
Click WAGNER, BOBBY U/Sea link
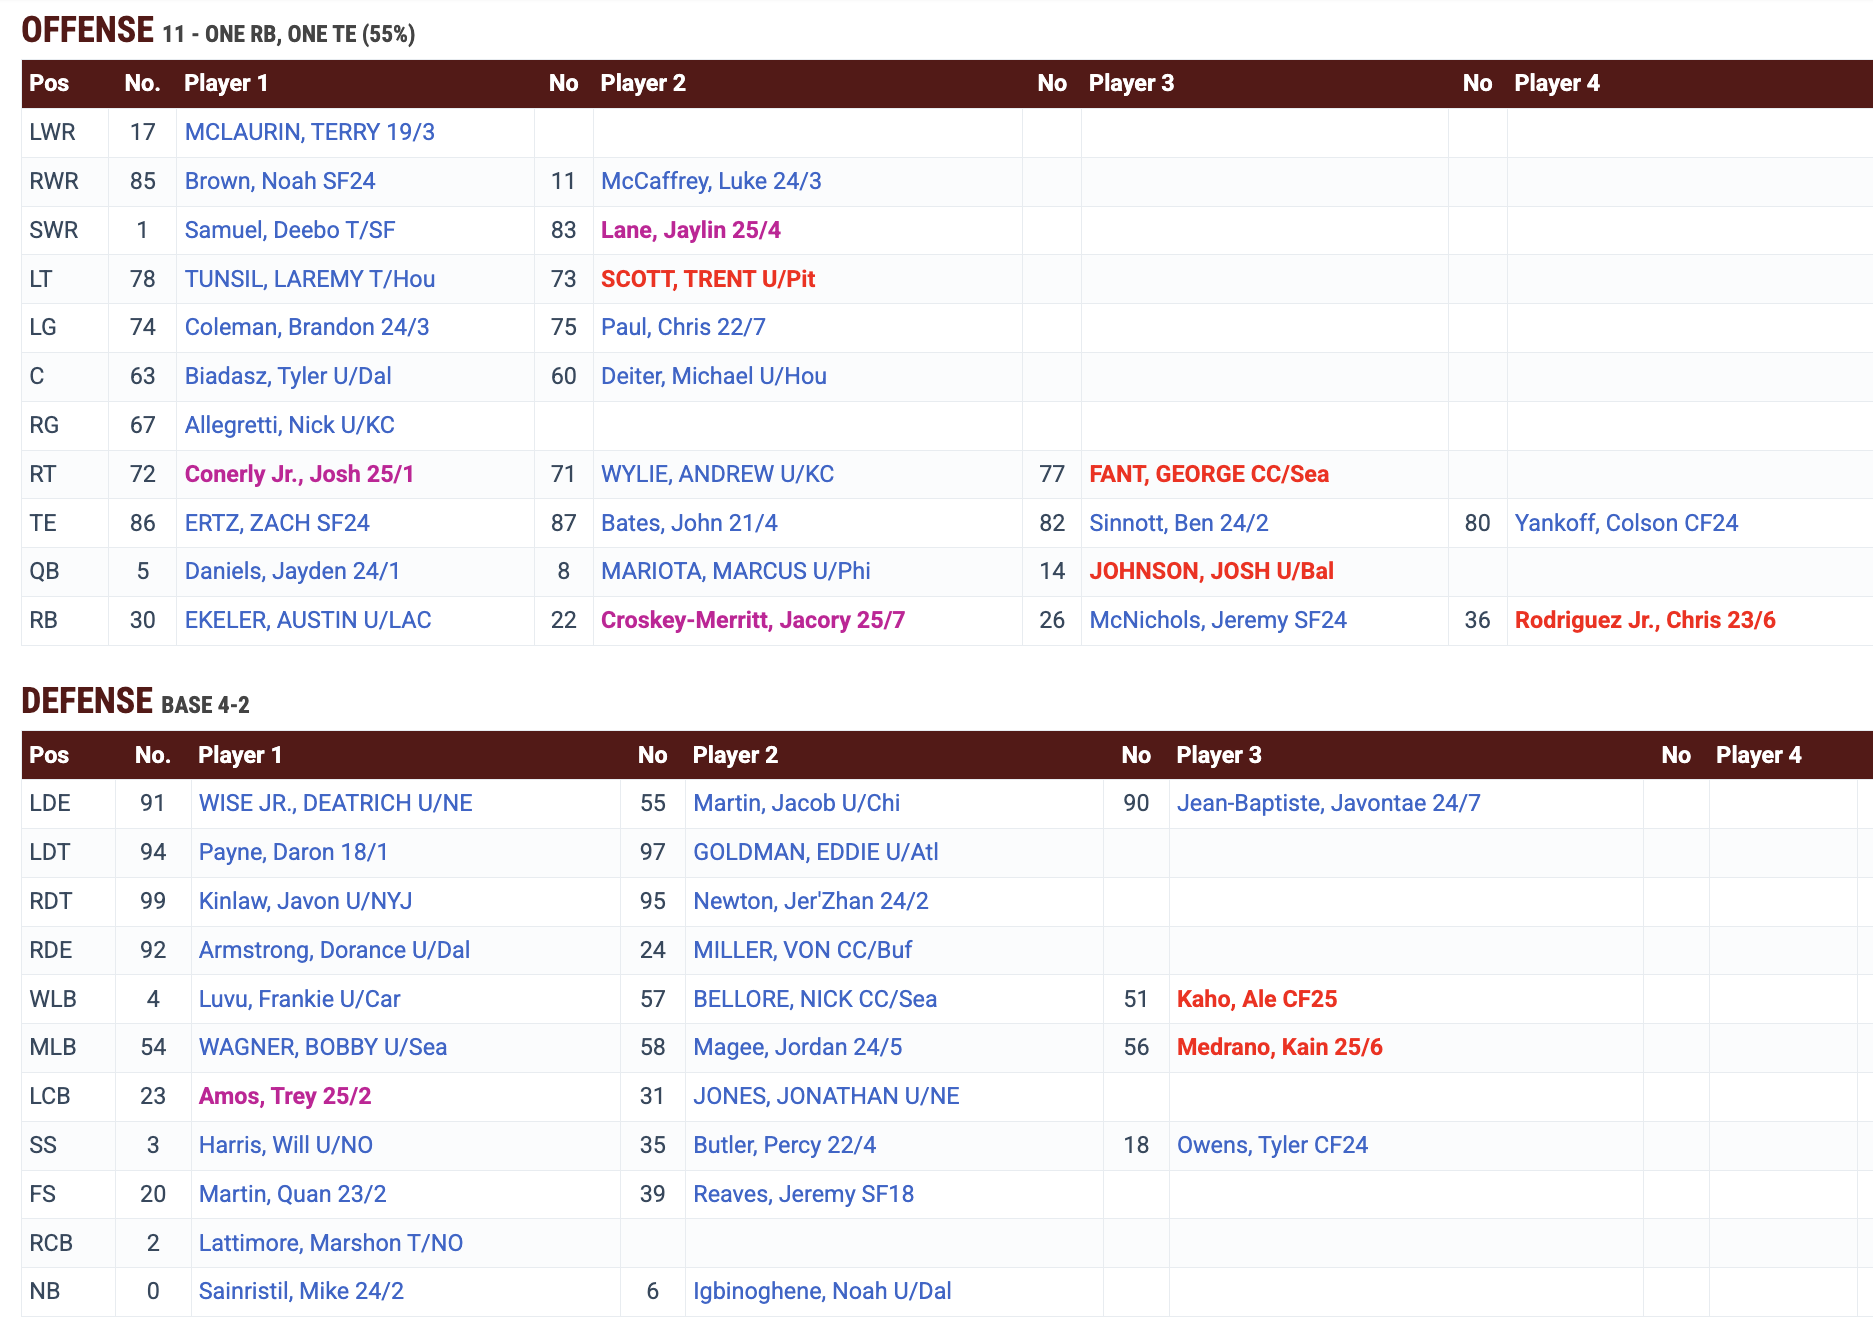pos(322,1047)
